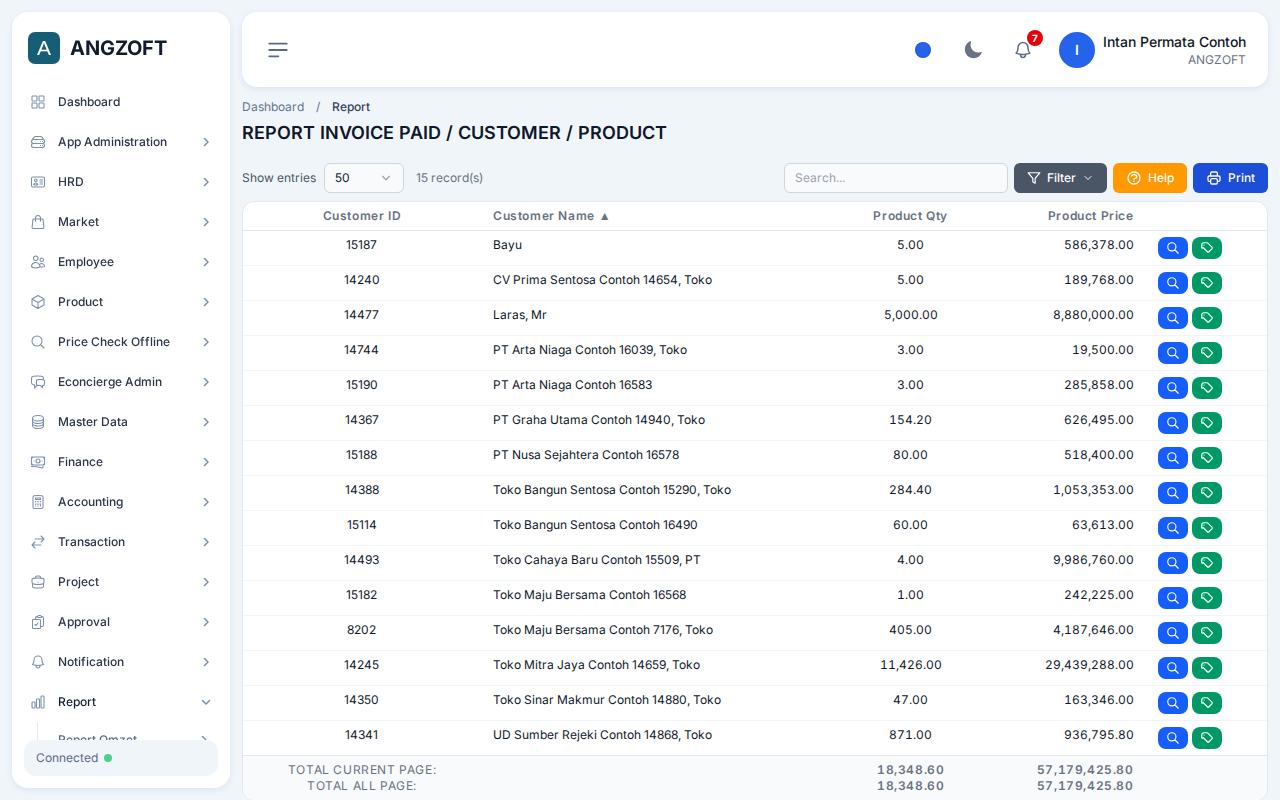Open notifications bell icon

(x=1023, y=50)
